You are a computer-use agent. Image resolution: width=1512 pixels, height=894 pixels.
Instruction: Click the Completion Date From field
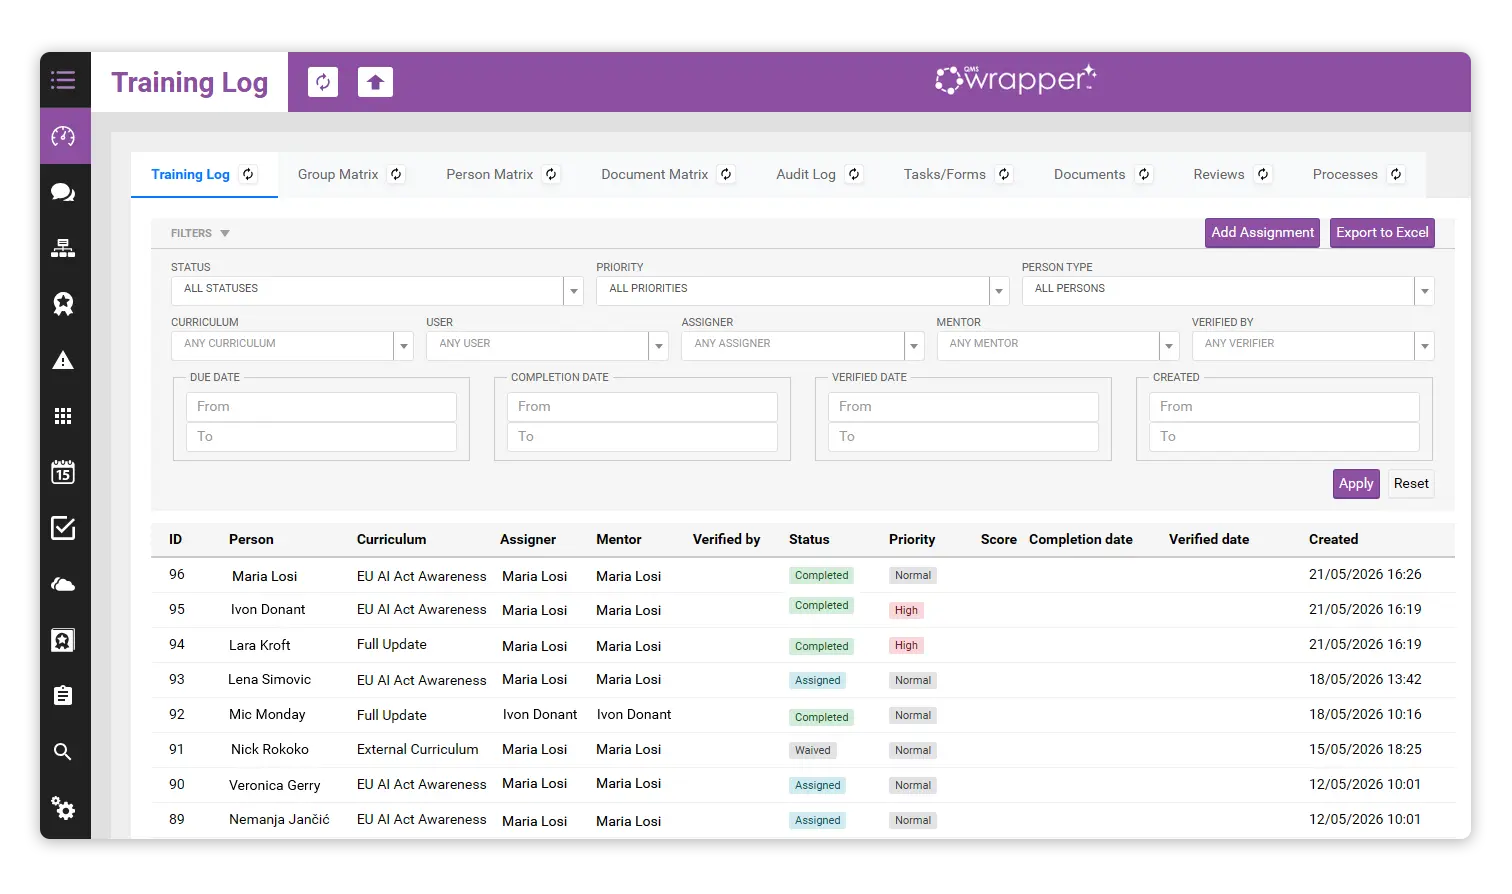(x=642, y=407)
